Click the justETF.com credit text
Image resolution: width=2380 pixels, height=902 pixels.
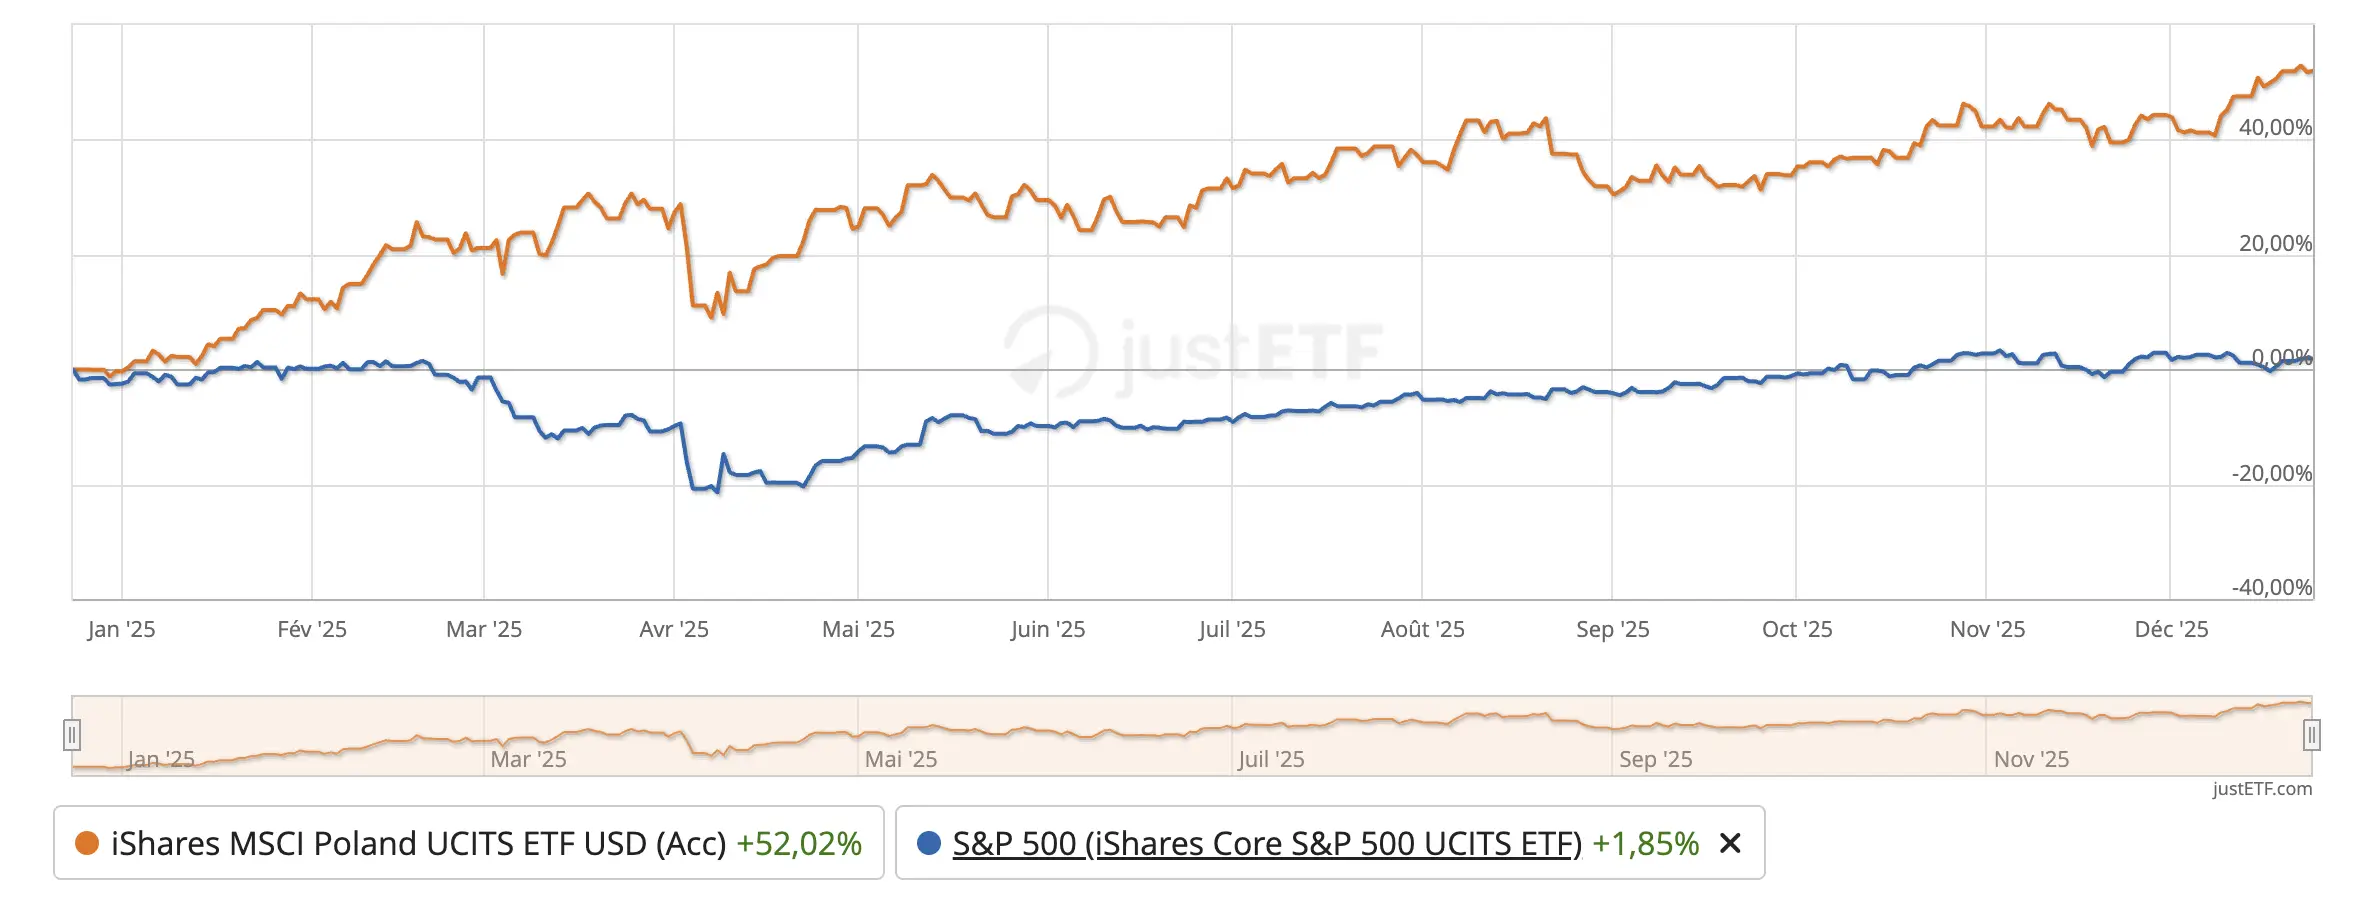pos(2262,789)
